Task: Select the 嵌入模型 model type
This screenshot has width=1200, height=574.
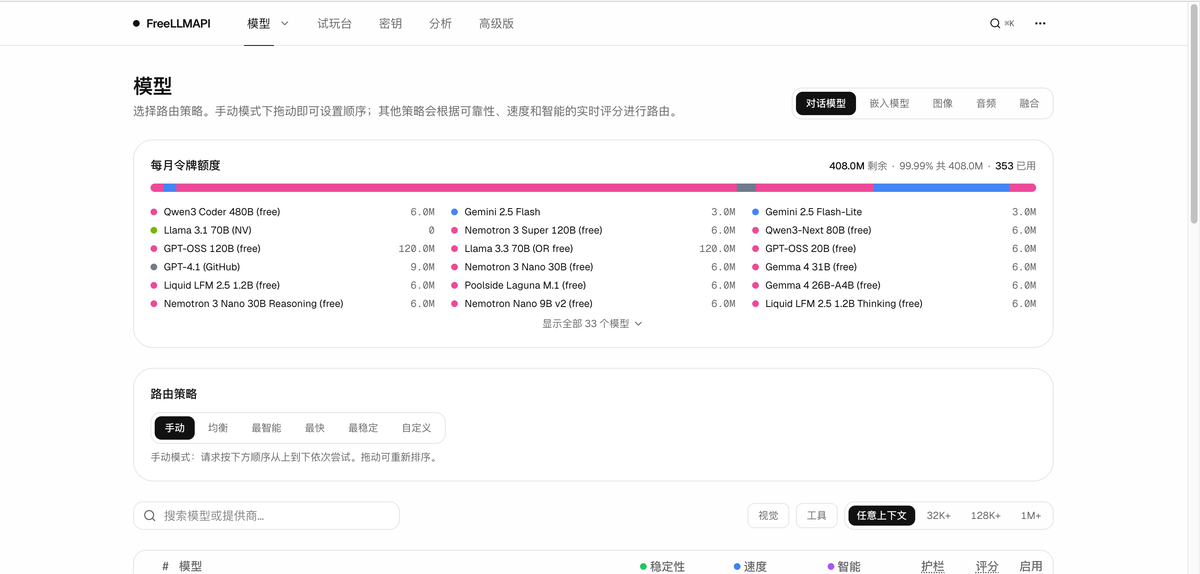Action: pos(889,103)
